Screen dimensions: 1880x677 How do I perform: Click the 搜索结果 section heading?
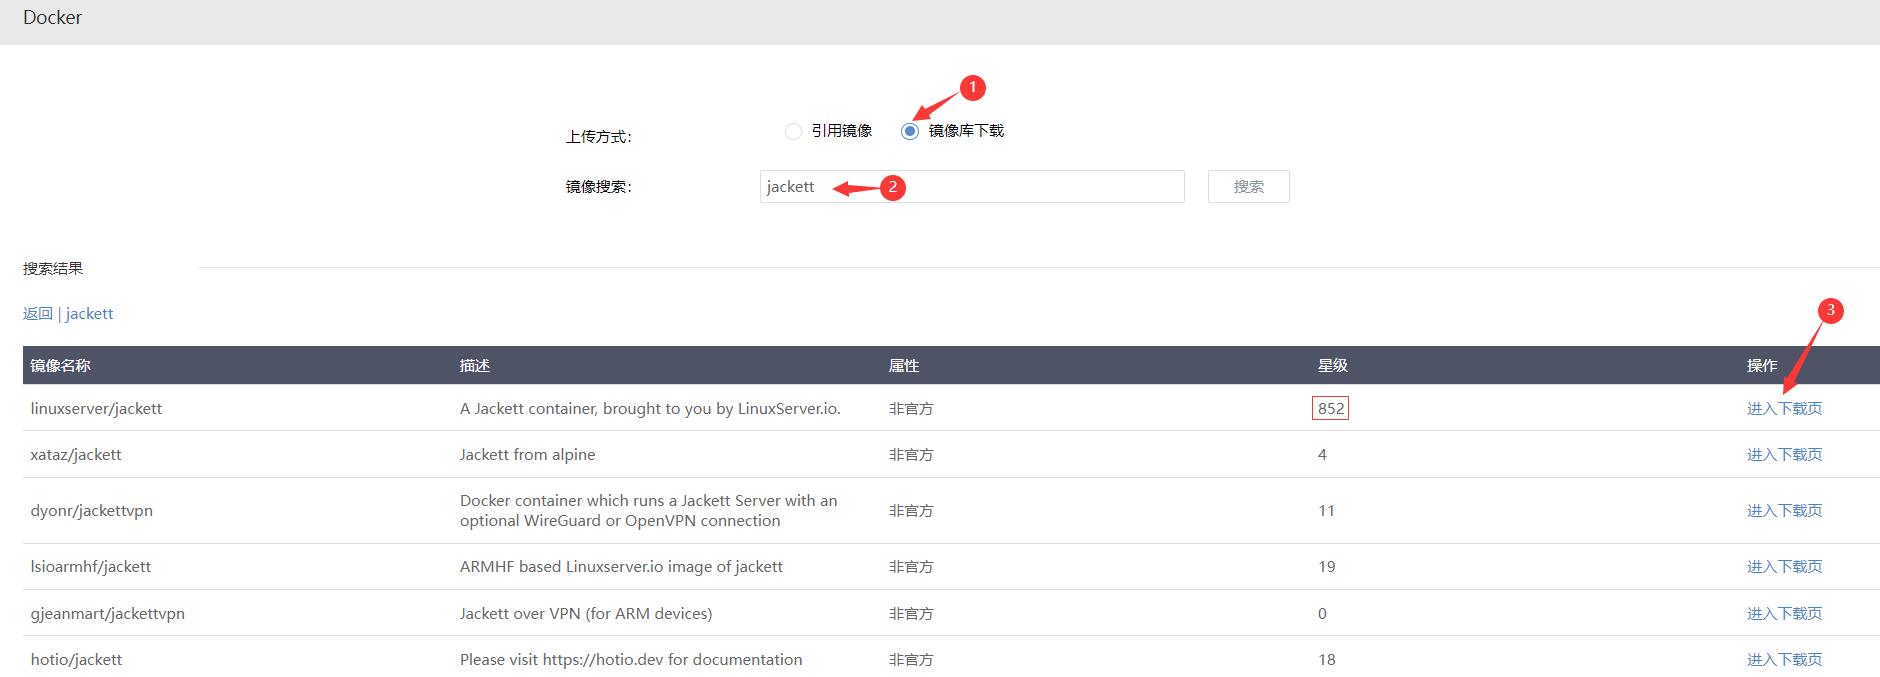click(53, 269)
